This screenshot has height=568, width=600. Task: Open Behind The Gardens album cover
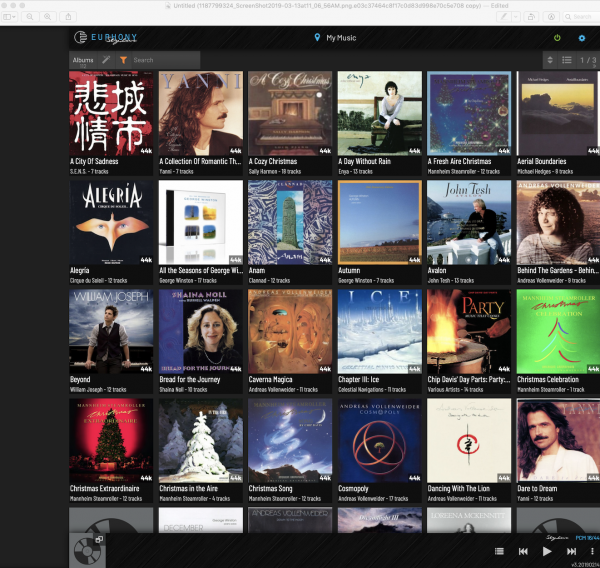(x=558, y=222)
